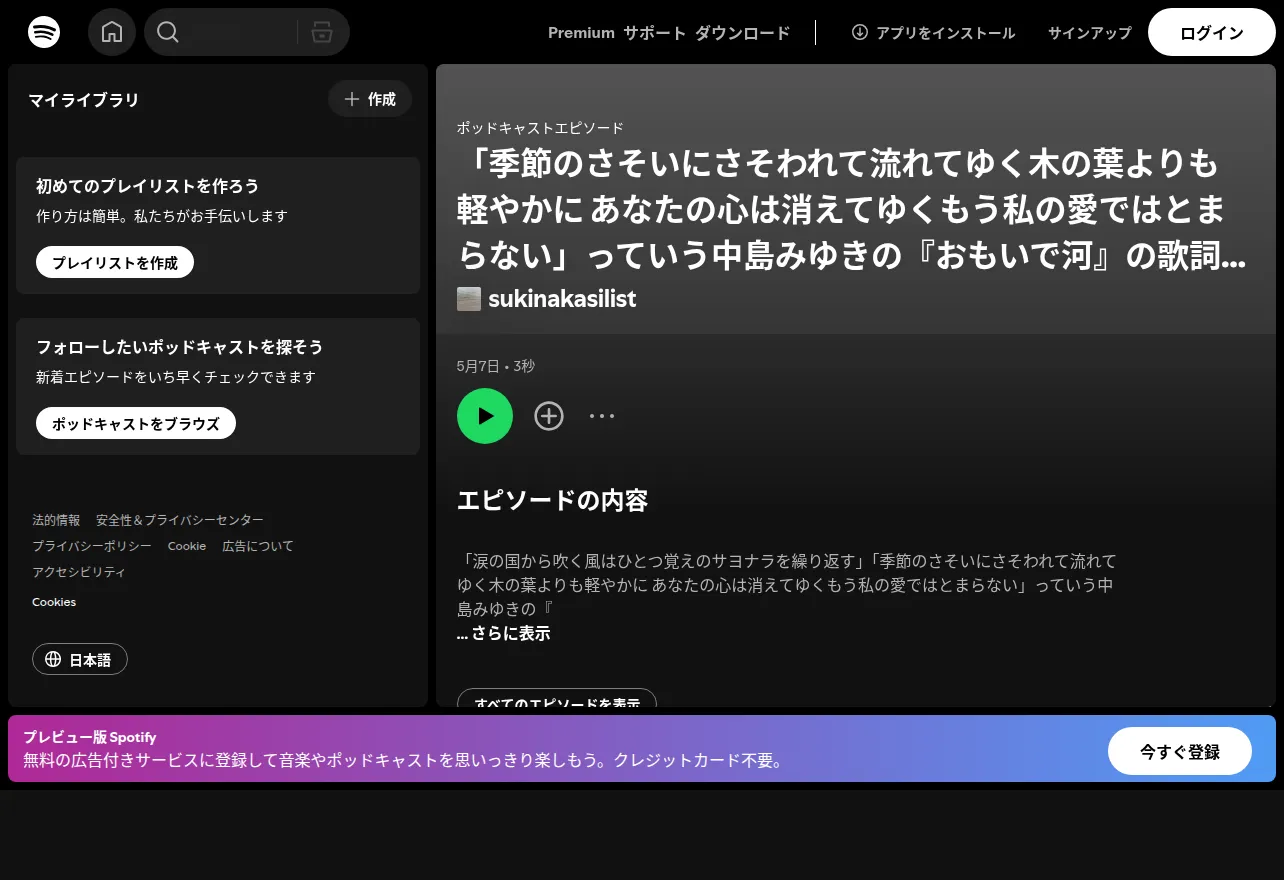Click the Spotify logo
The height and width of the screenshot is (880, 1284).
click(x=44, y=32)
